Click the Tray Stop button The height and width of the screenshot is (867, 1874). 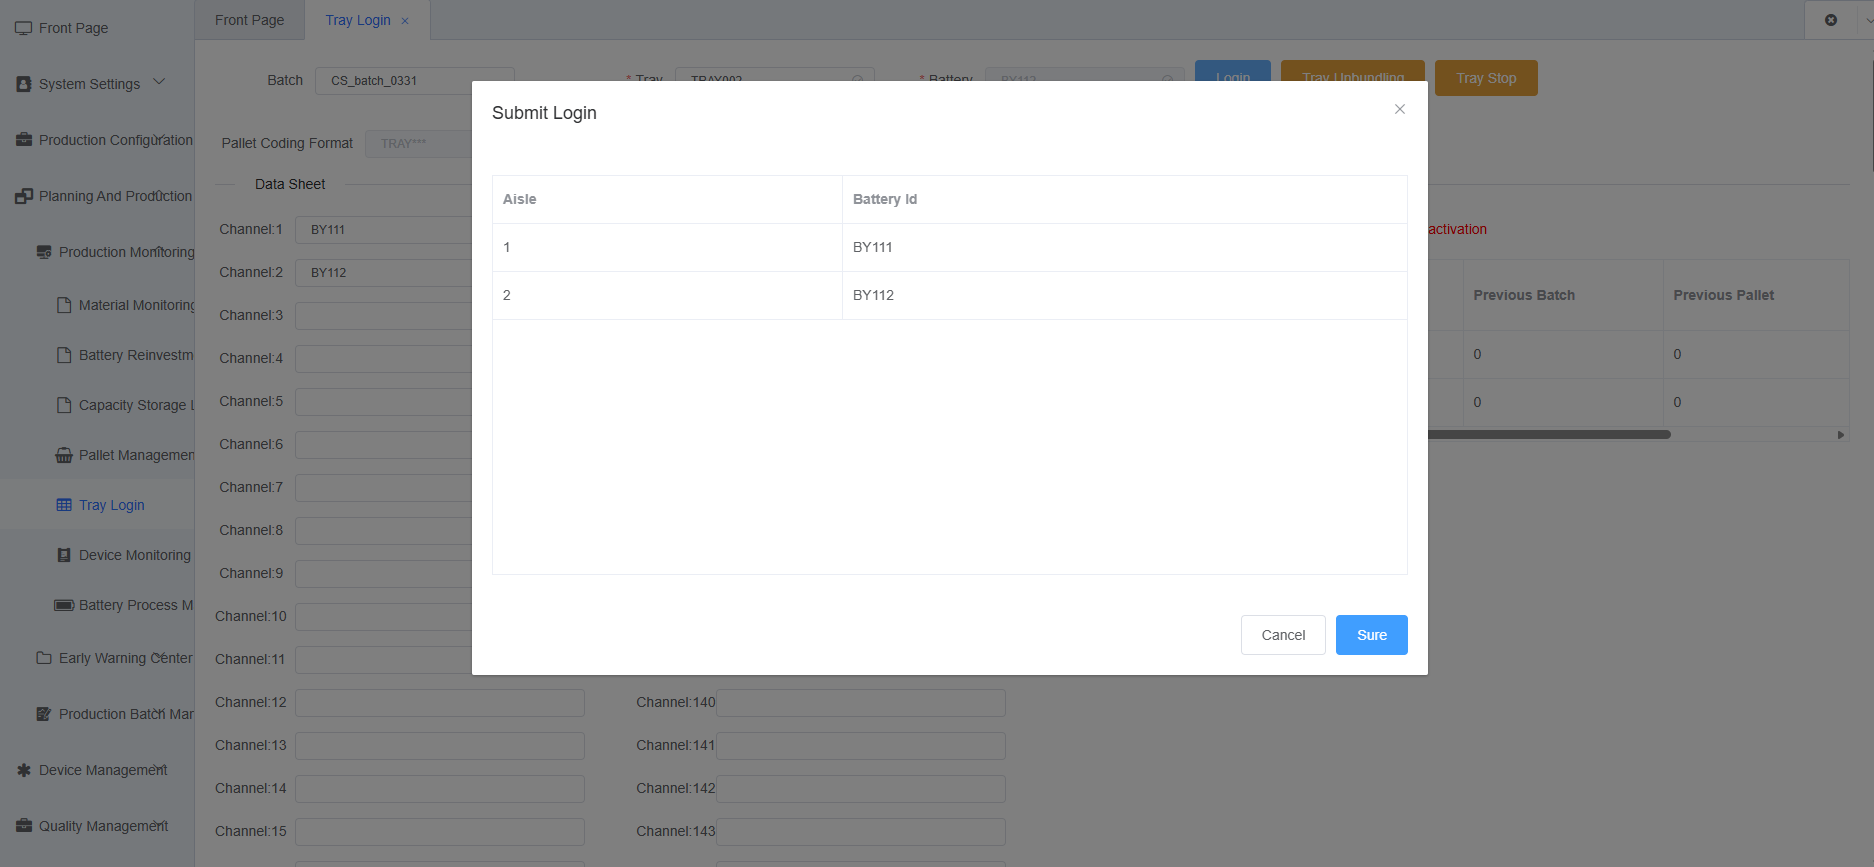point(1486,78)
